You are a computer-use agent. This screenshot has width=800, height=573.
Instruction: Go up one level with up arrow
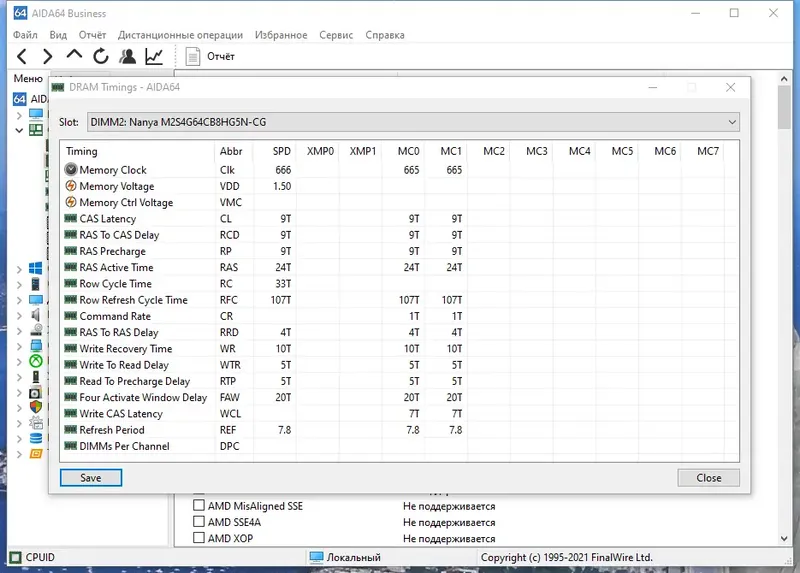[74, 55]
